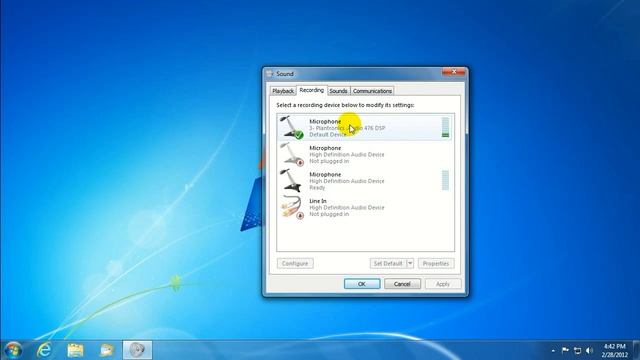Select the 'Line In' device label
This screenshot has height=360, width=640.
click(x=318, y=201)
